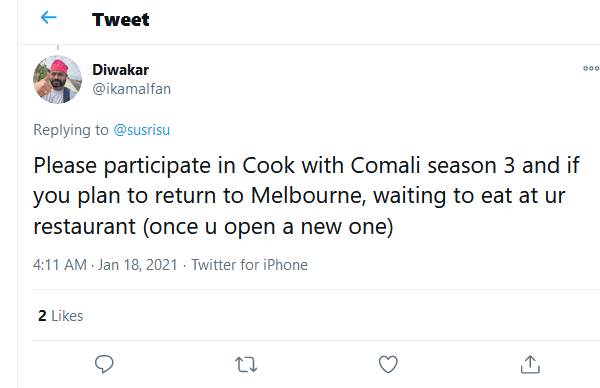Visit the @susrisu mention link
The image size is (600, 388).
(x=142, y=130)
